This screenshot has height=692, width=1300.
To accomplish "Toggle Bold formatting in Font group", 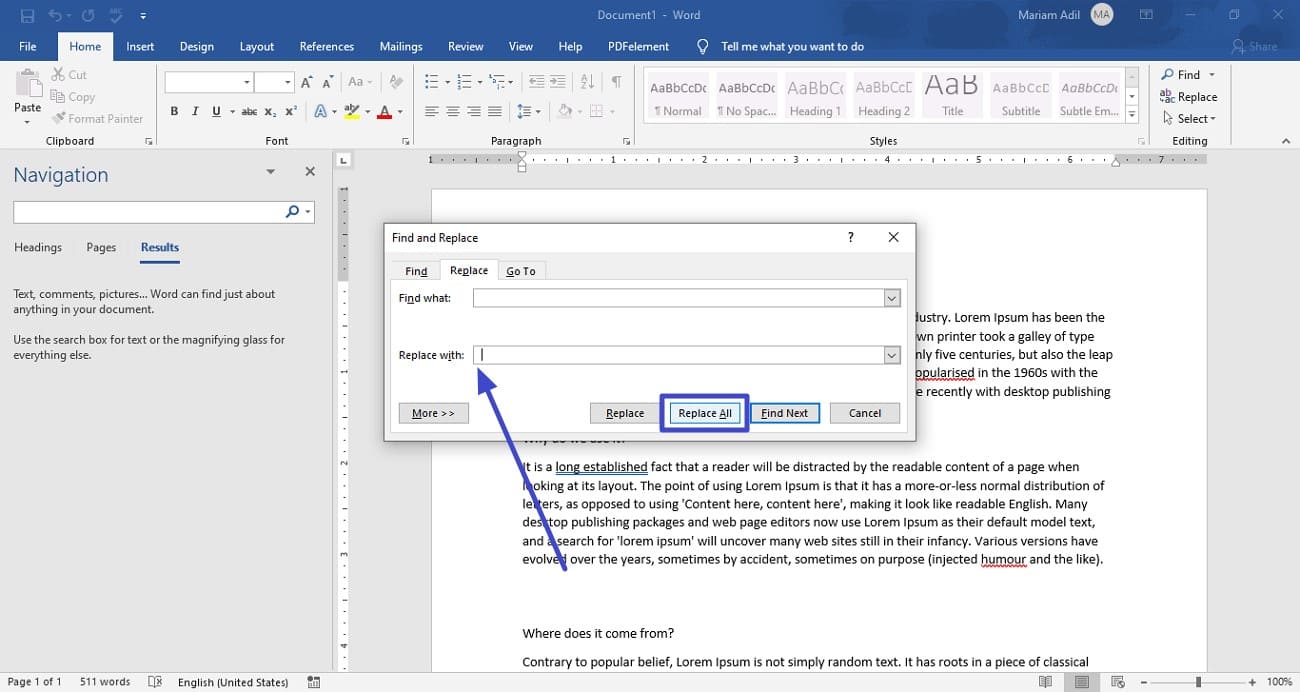I will click(x=174, y=111).
